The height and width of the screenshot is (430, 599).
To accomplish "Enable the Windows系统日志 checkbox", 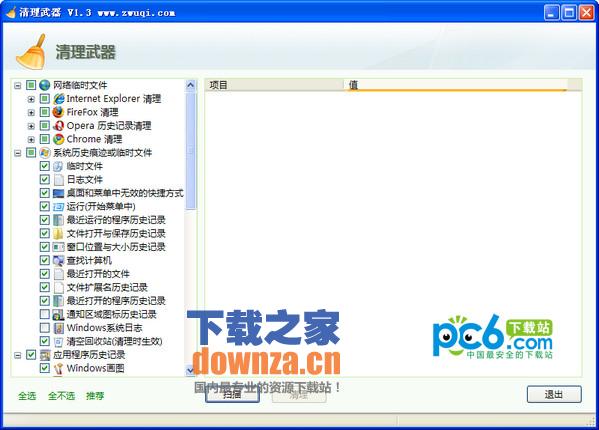I will (x=45, y=328).
